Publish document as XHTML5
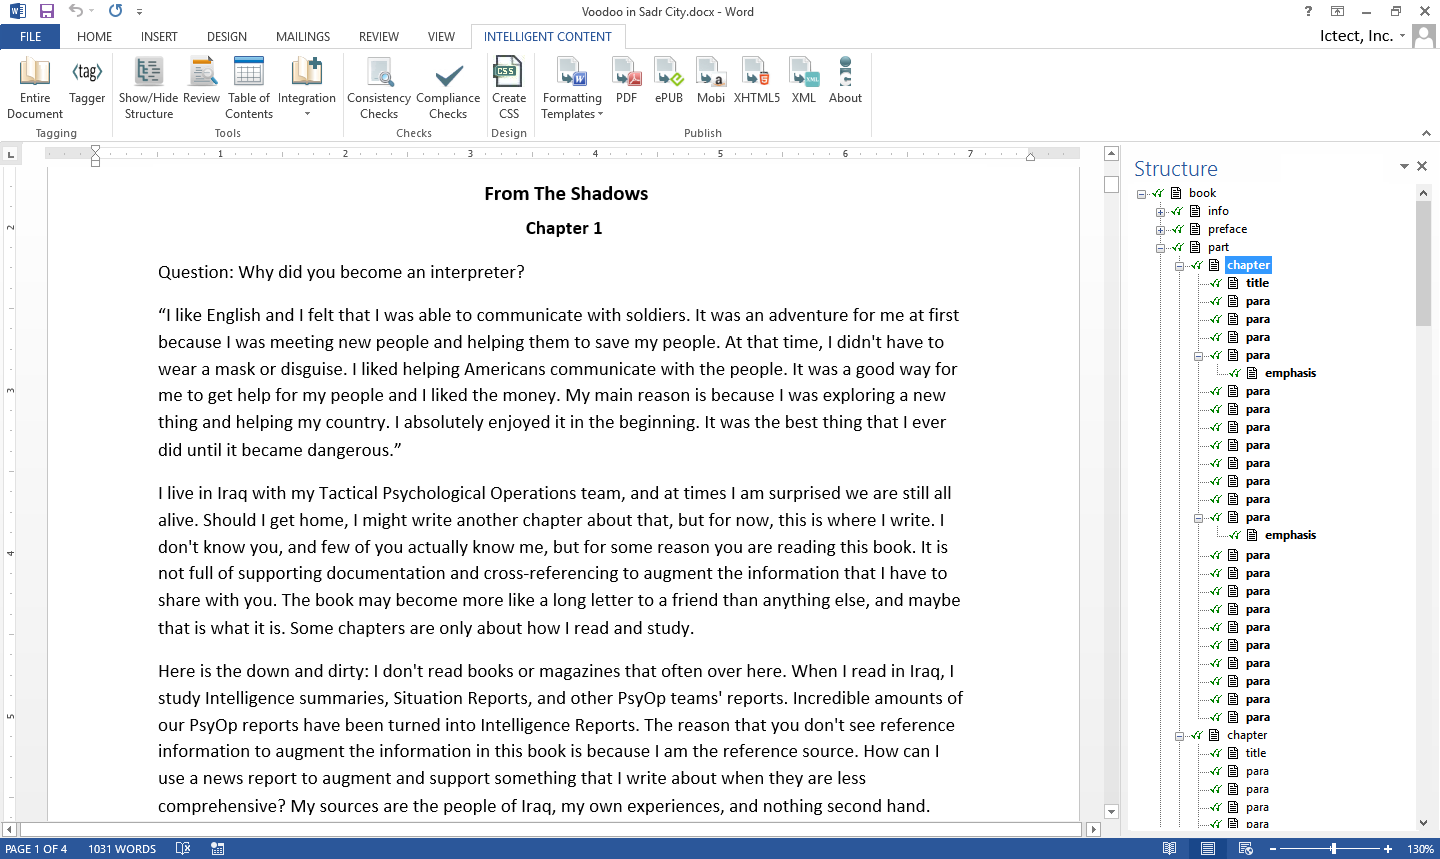The height and width of the screenshot is (859, 1440). tap(757, 82)
